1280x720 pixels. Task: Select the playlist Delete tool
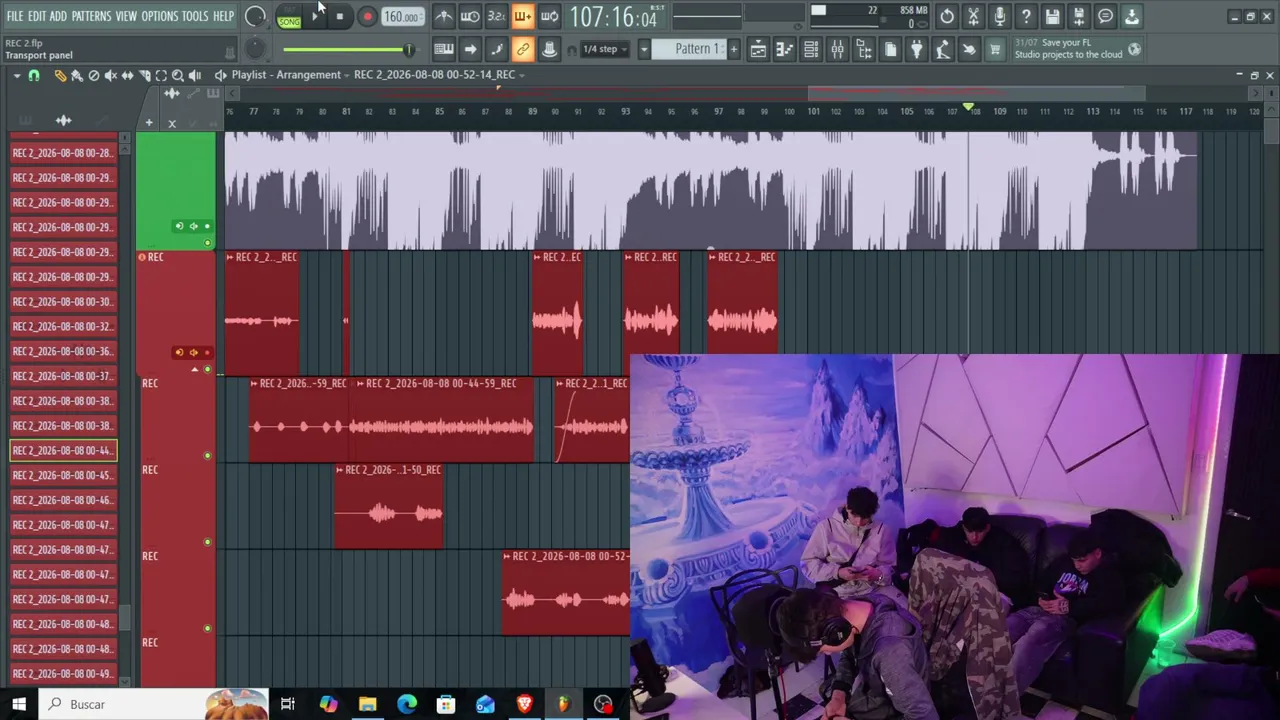(94, 75)
